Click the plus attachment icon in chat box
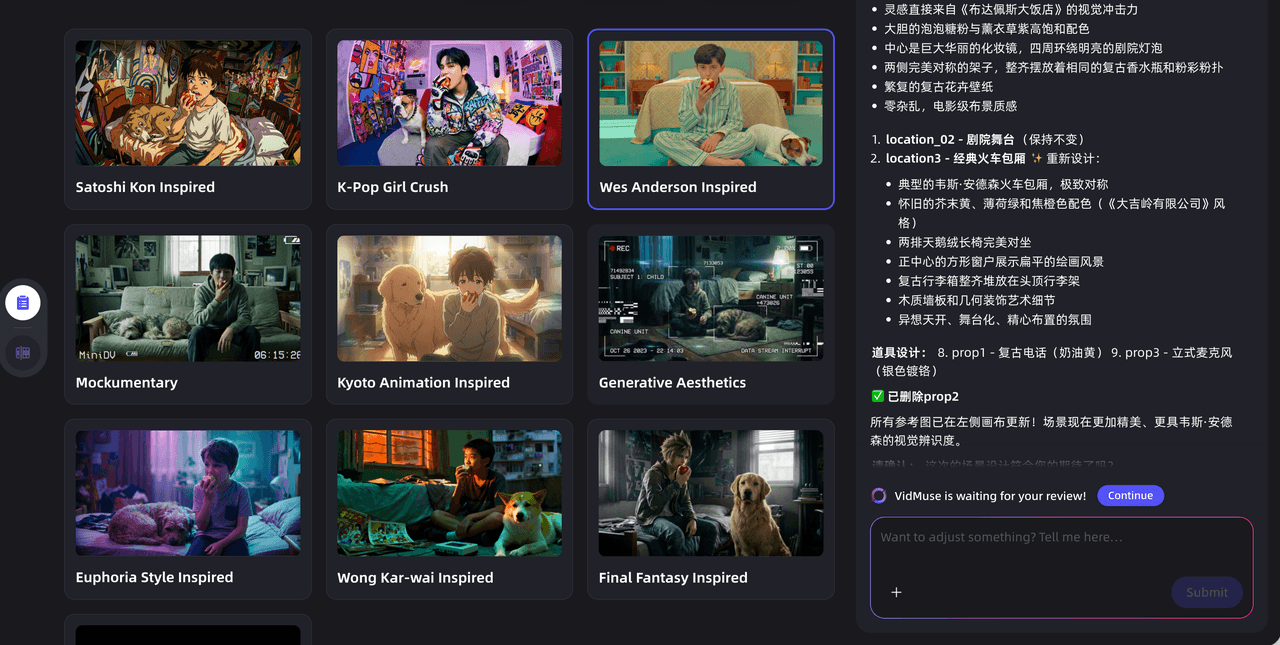1280x645 pixels. click(896, 592)
